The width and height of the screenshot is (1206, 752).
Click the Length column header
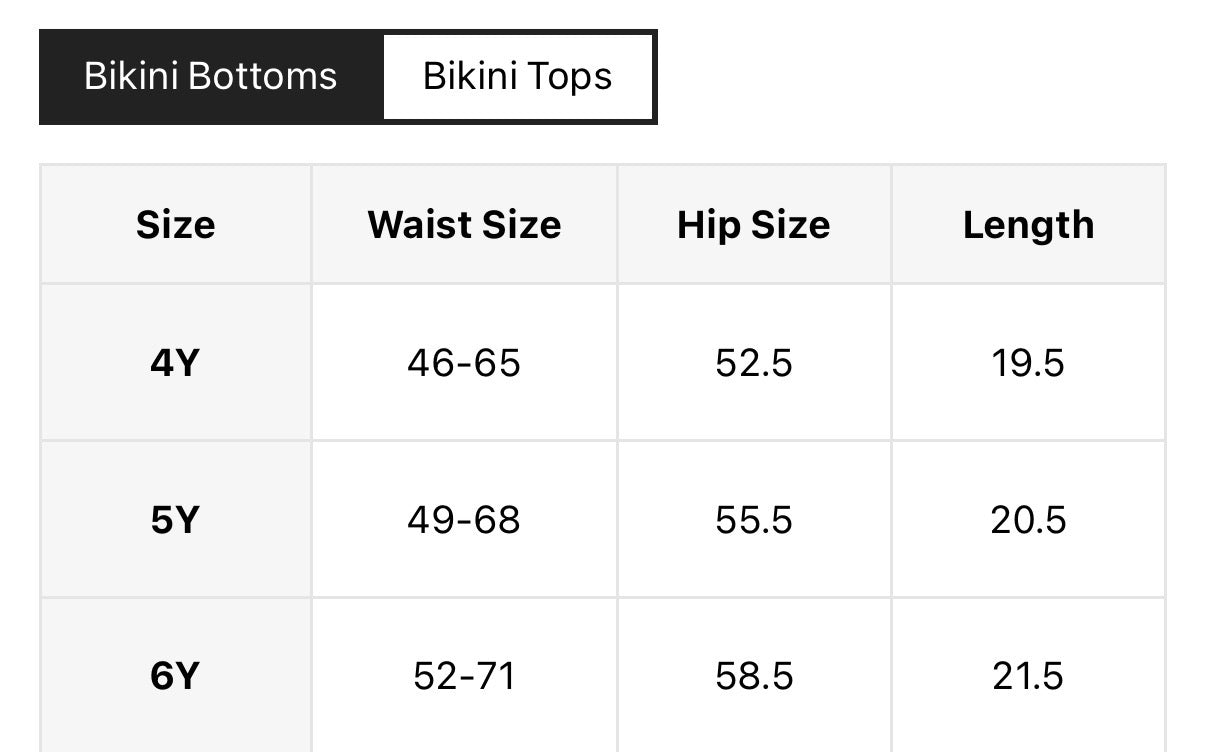coord(1028,225)
